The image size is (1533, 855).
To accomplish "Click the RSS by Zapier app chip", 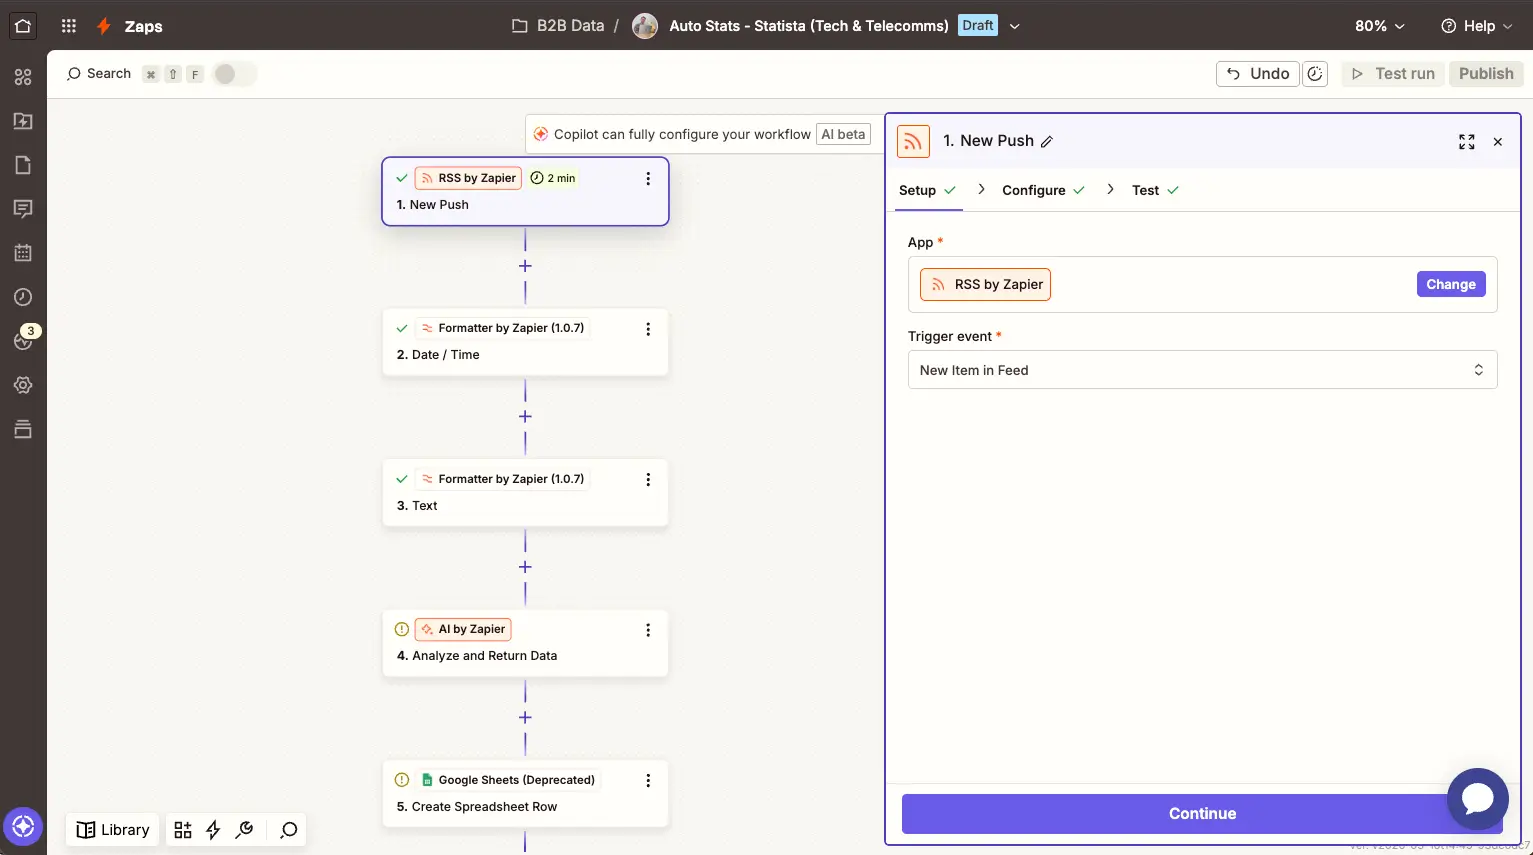I will (985, 285).
